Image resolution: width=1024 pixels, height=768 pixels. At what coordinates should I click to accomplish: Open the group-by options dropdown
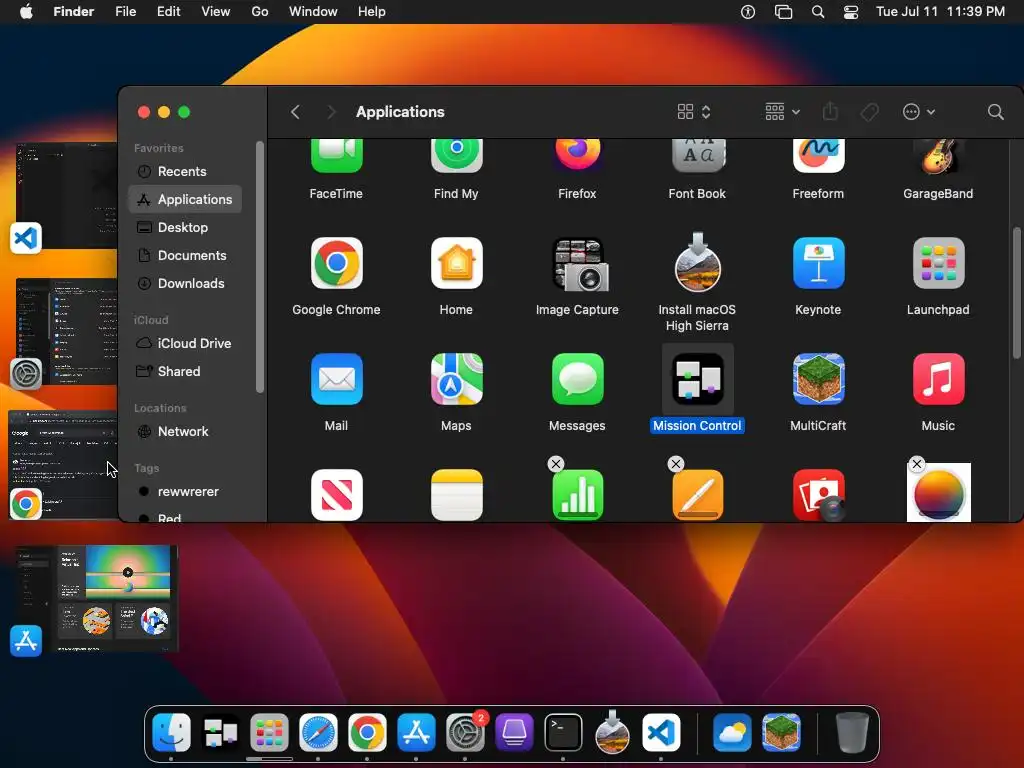click(x=782, y=112)
